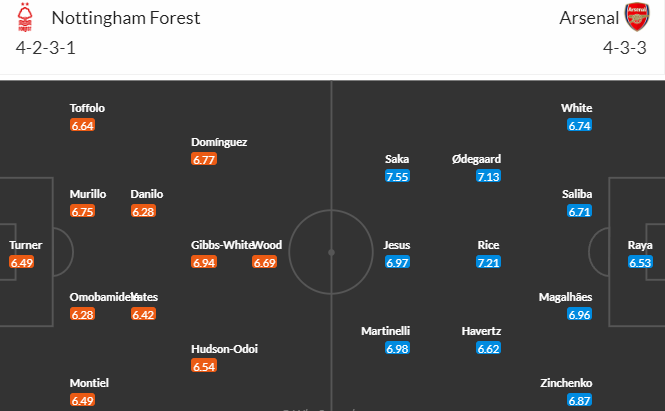The image size is (665, 411).
Task: Select Ødegaard's 7.13 rating badge
Action: (488, 176)
